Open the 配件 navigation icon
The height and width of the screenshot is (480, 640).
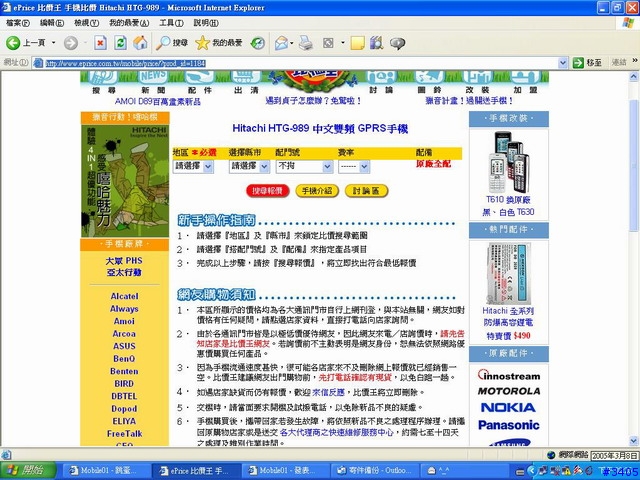(x=200, y=82)
